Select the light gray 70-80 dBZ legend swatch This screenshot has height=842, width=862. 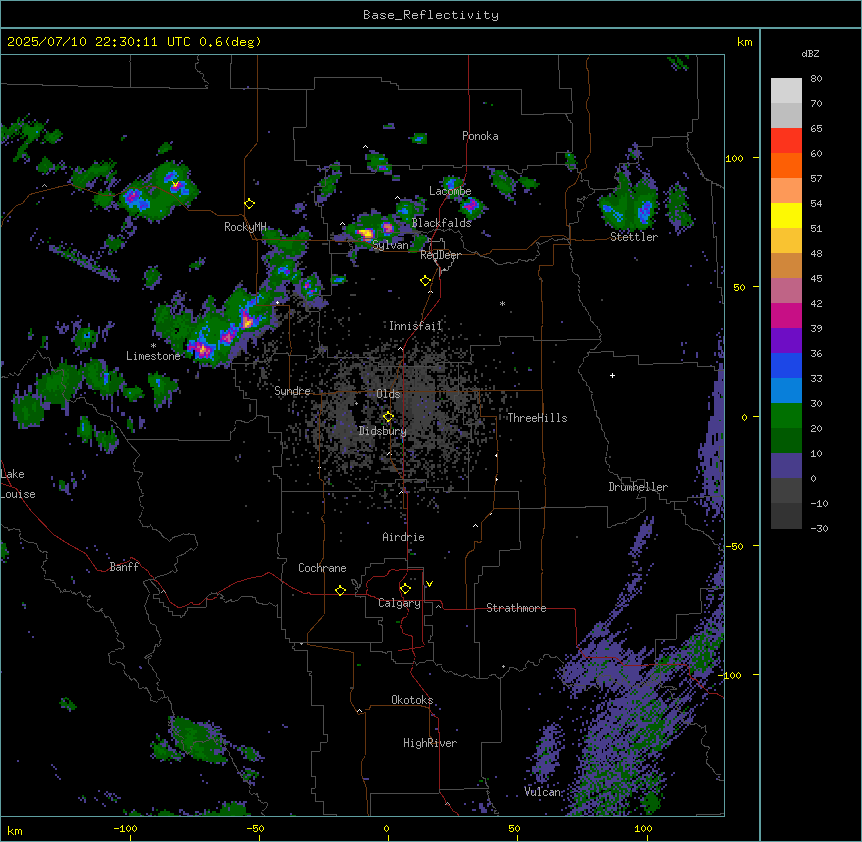click(x=786, y=91)
